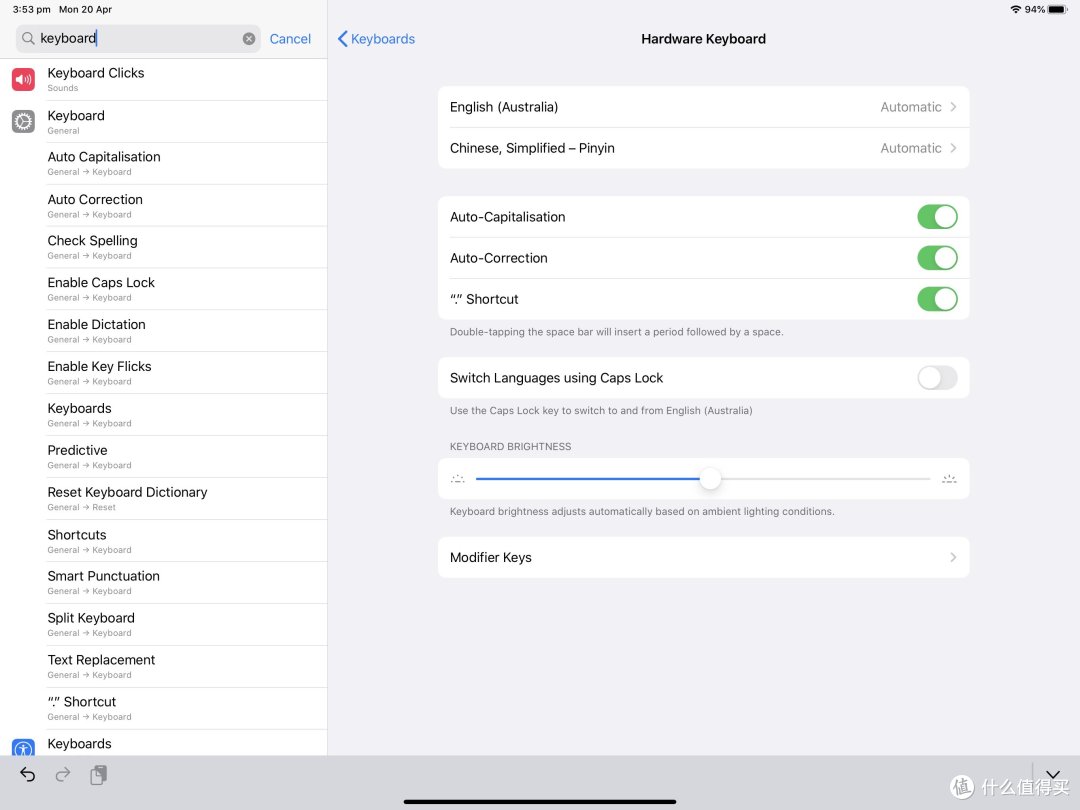Turn off the "." Shortcut switch
This screenshot has width=1080, height=810.
point(937,300)
